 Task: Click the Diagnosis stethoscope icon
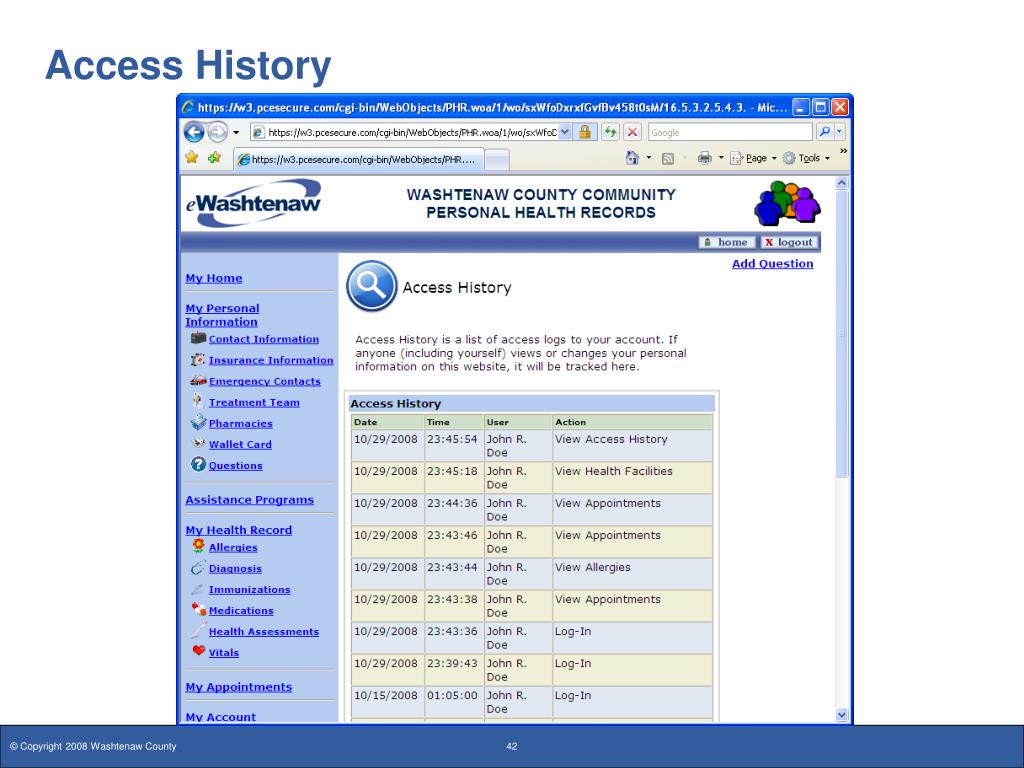(198, 568)
